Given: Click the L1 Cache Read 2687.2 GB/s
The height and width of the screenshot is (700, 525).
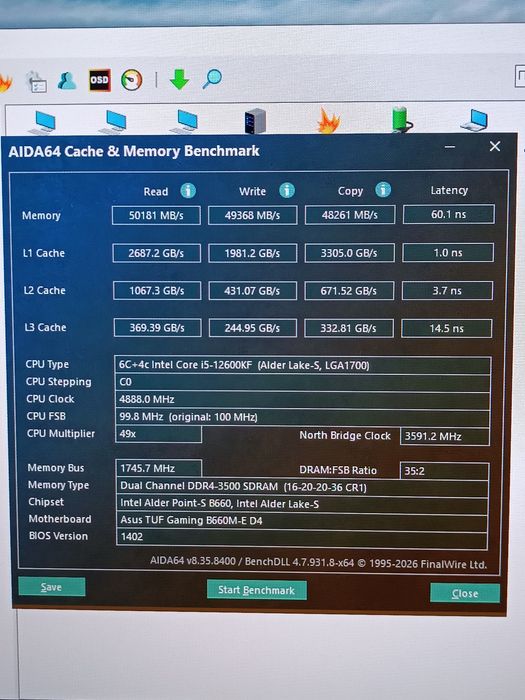Looking at the screenshot, I should click(157, 253).
